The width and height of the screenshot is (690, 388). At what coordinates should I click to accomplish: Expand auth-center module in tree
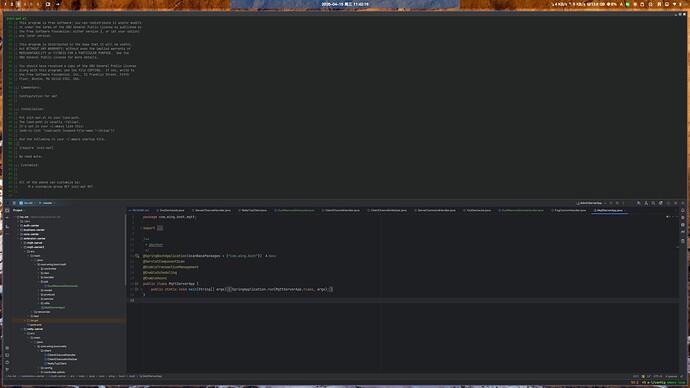click(18, 225)
